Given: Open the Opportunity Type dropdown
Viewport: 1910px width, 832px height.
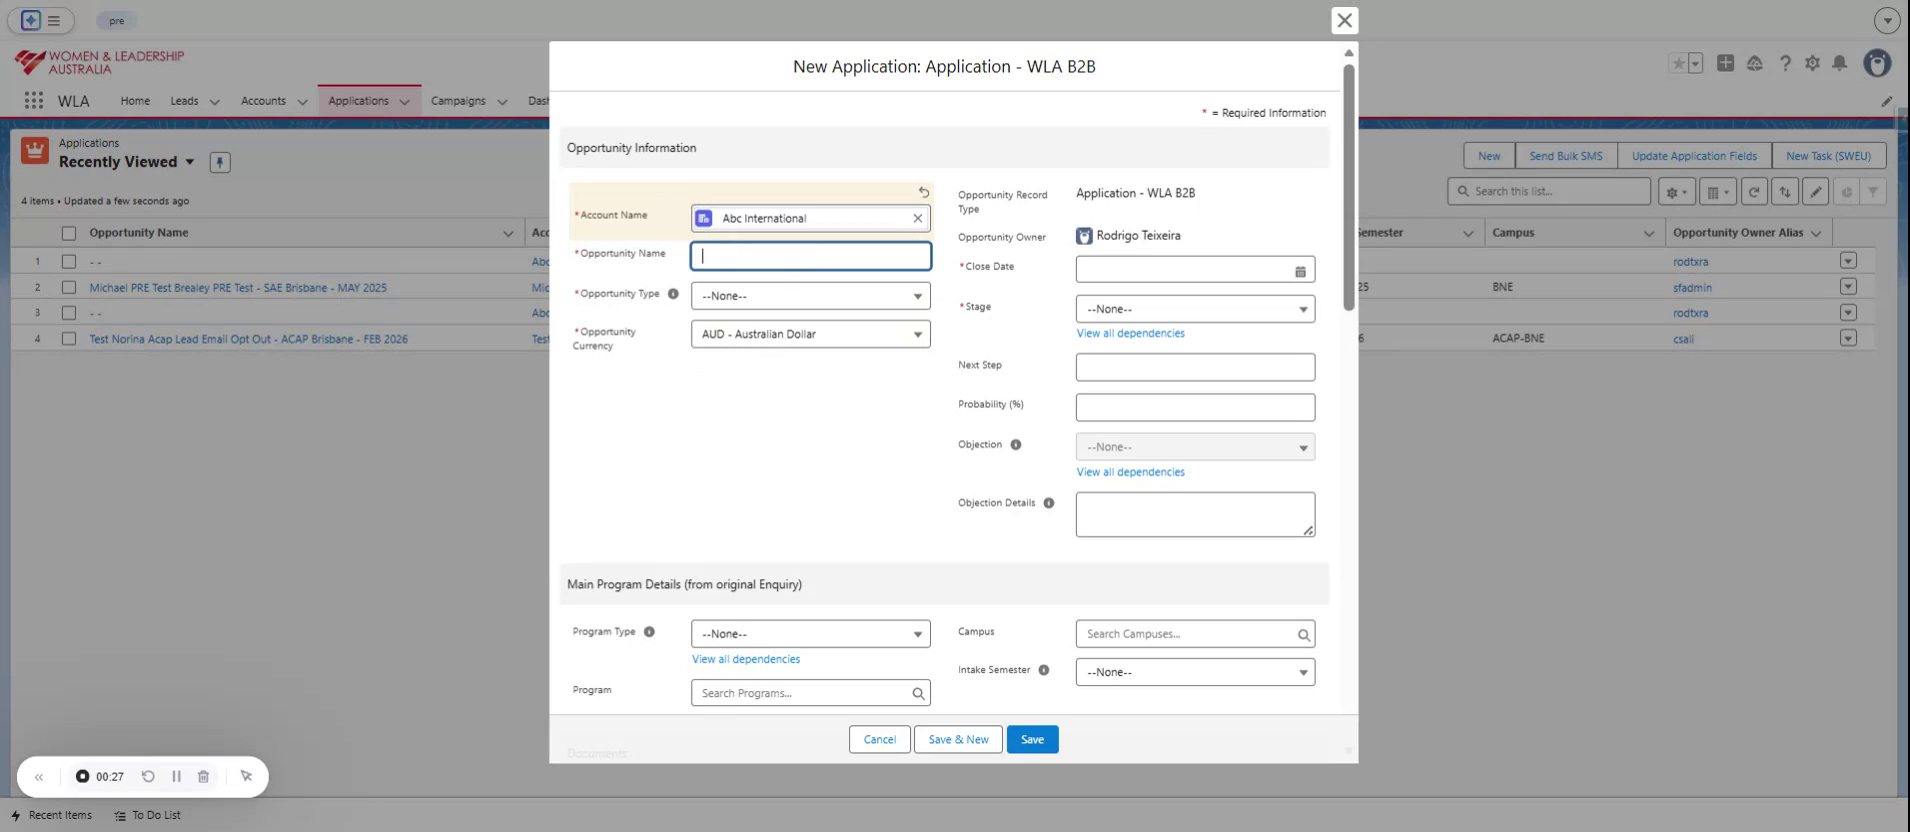Looking at the screenshot, I should 810,296.
